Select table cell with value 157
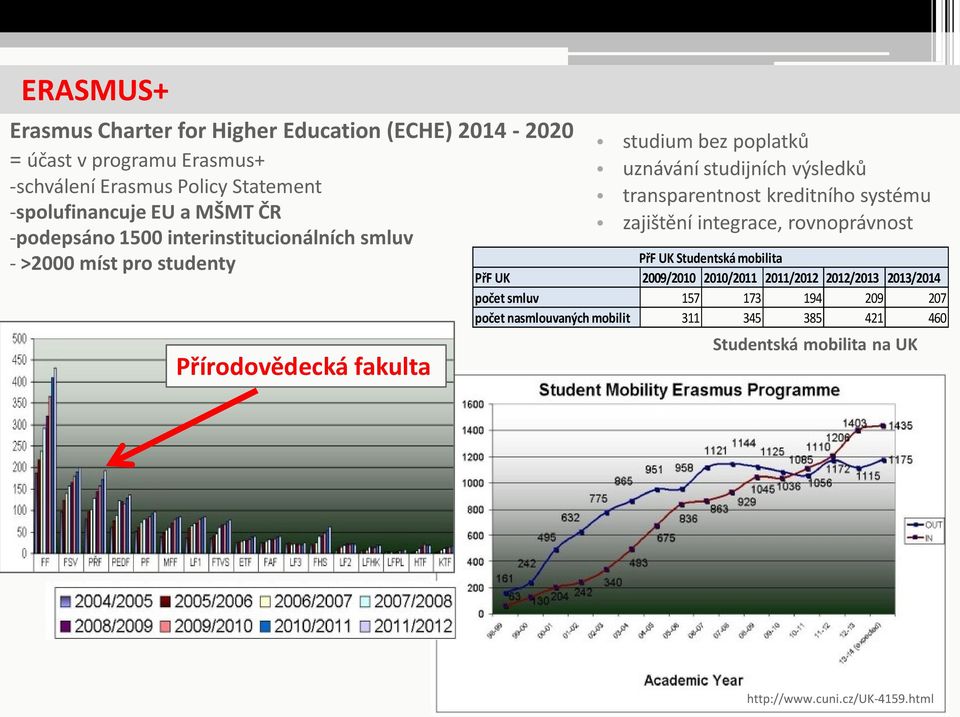960x717 pixels. 670,298
